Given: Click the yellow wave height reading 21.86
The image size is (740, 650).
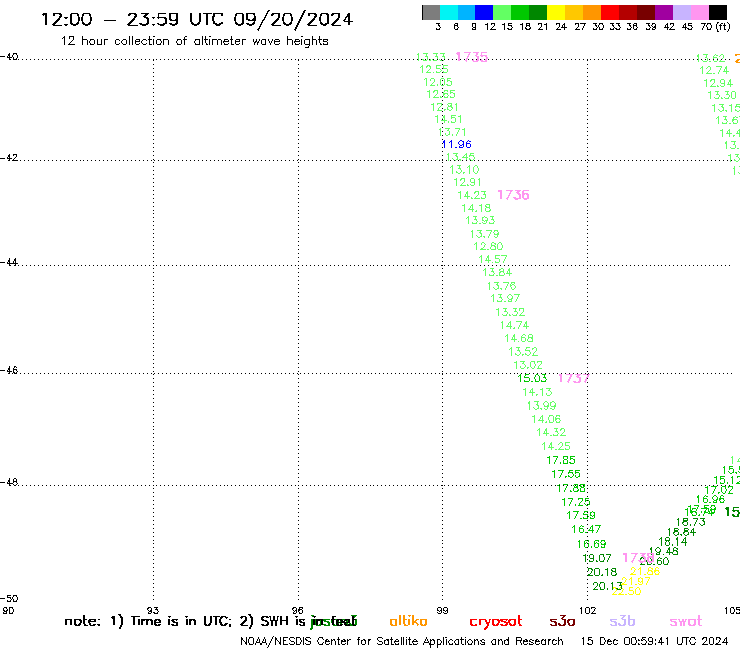Looking at the screenshot, I should (645, 572).
